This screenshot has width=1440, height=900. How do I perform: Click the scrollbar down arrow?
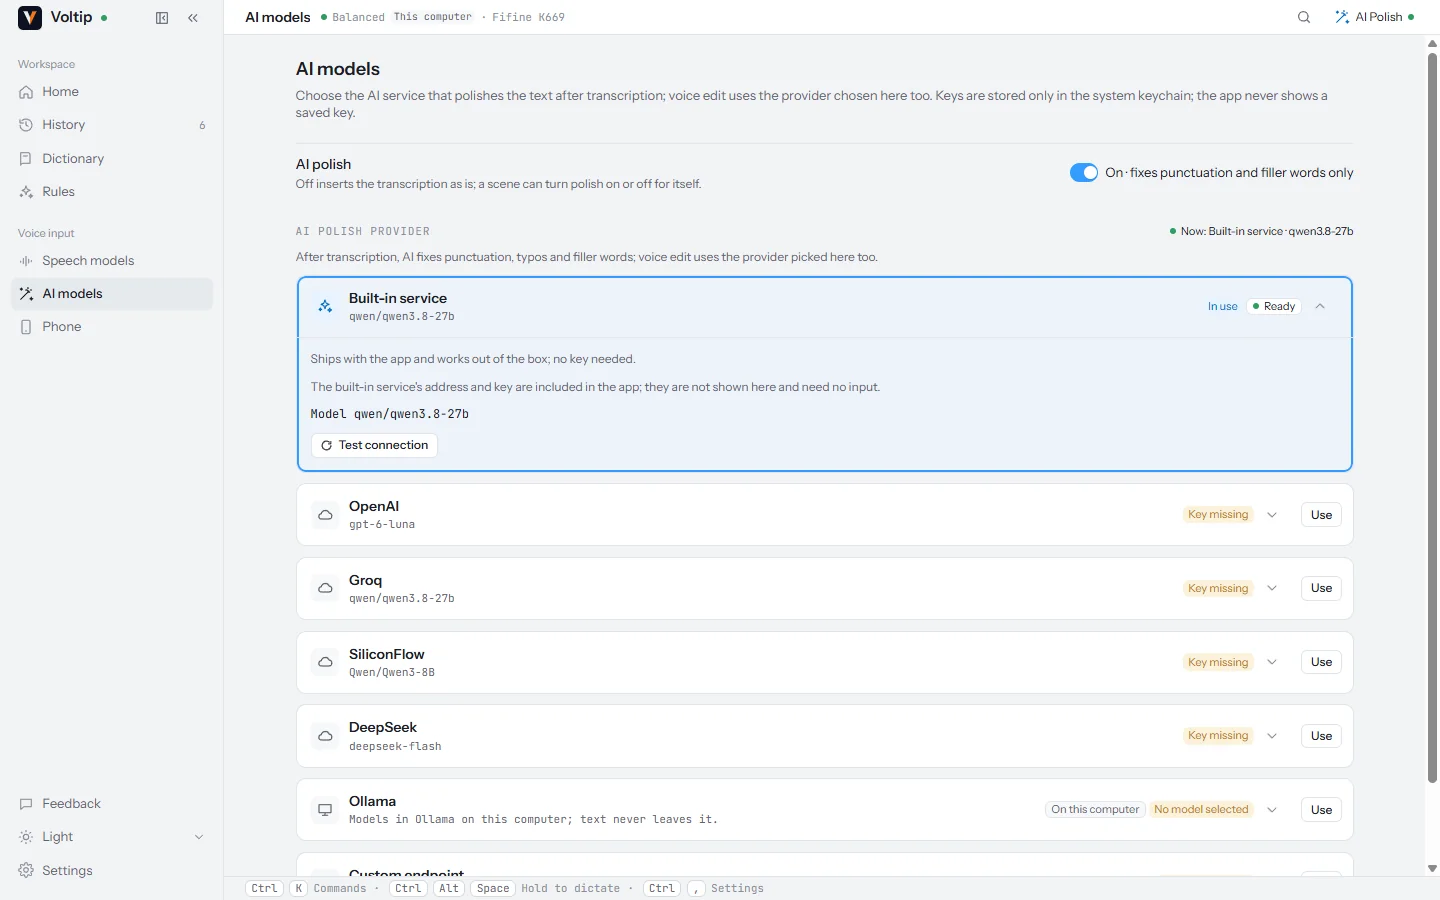tap(1432, 869)
